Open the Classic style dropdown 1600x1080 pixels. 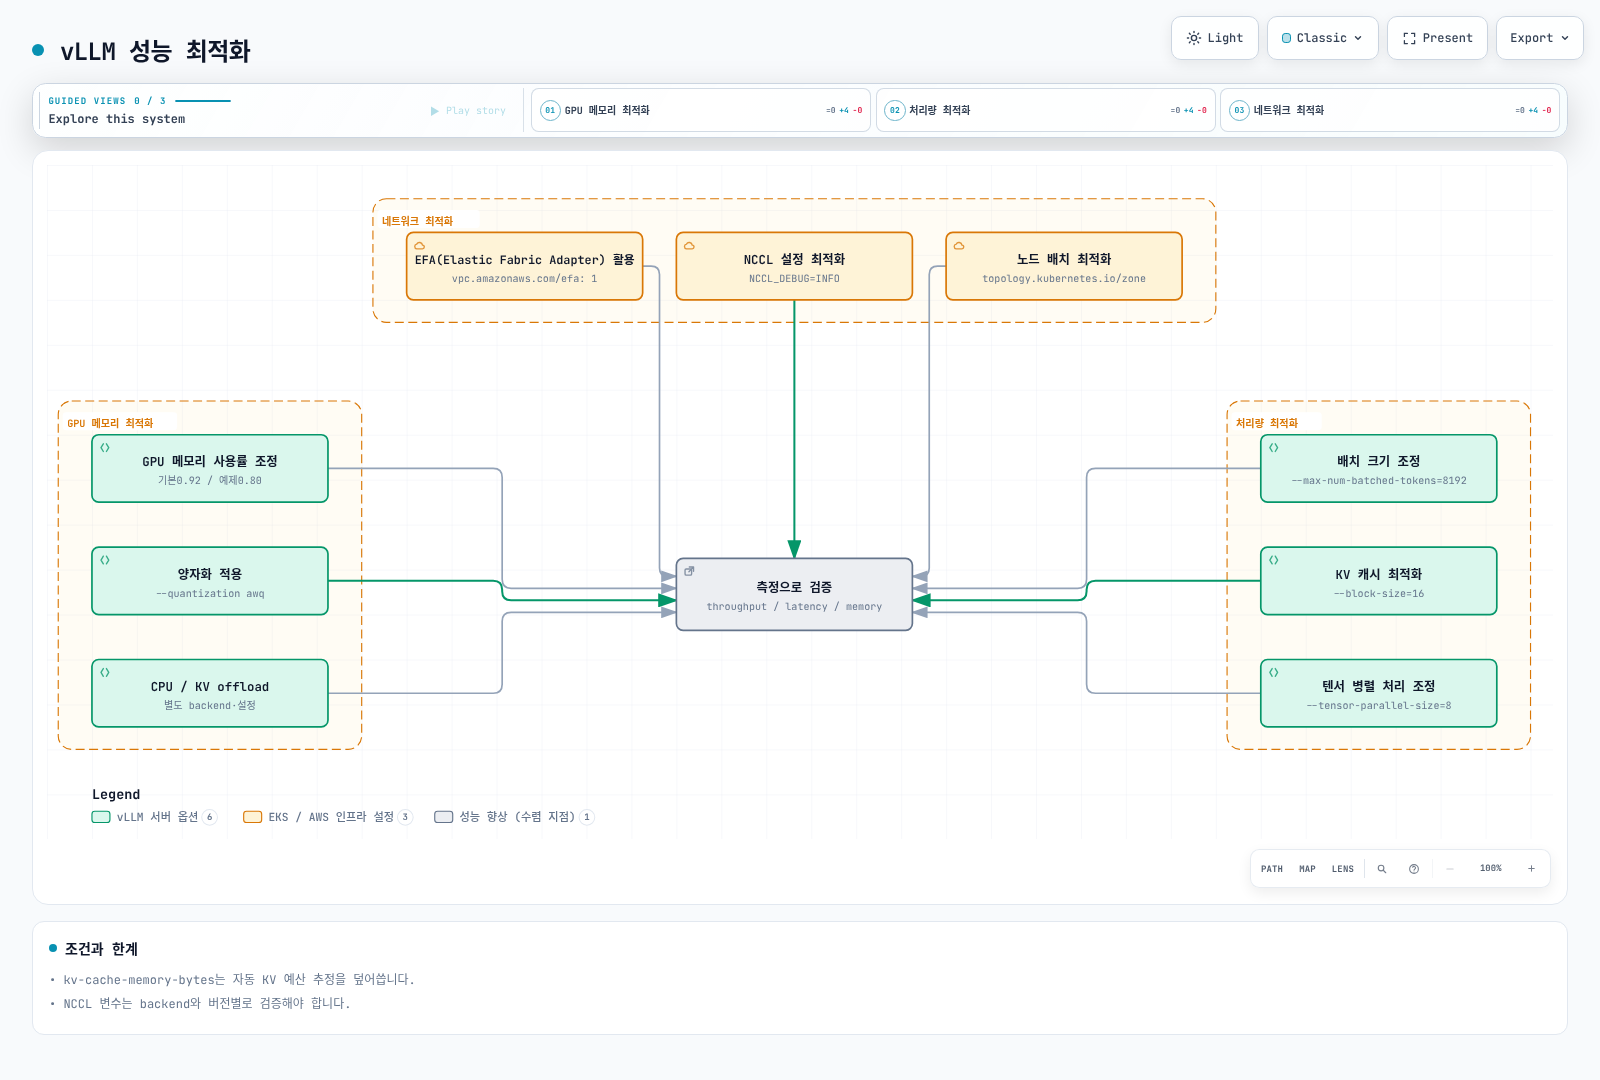[x=1323, y=38]
